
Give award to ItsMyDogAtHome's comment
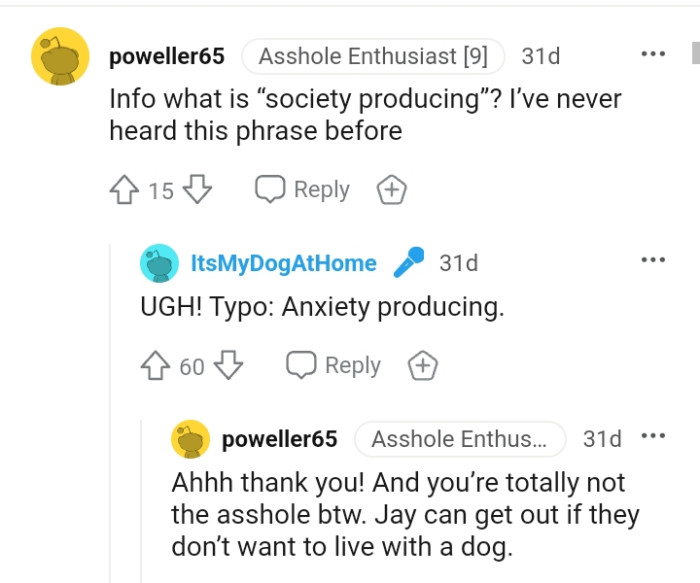(x=422, y=365)
